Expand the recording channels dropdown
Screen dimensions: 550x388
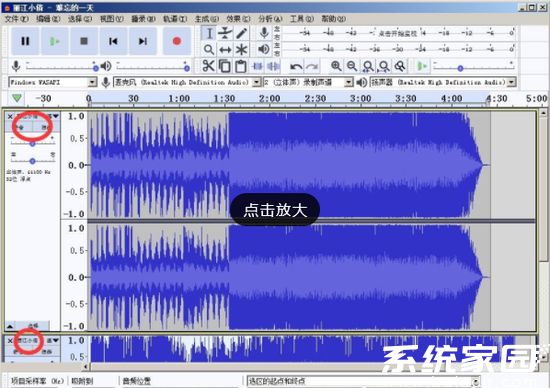[308, 82]
